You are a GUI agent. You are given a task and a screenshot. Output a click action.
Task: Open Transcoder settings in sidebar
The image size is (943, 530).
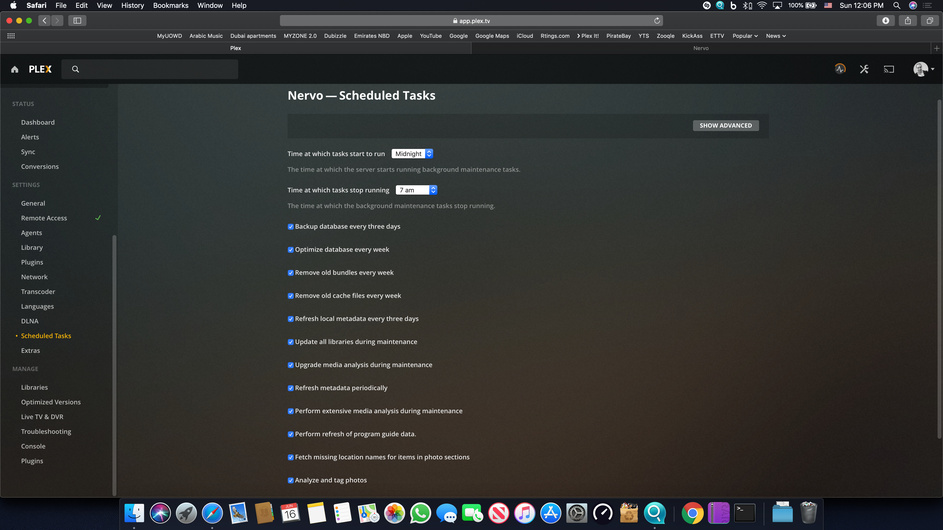(x=38, y=292)
